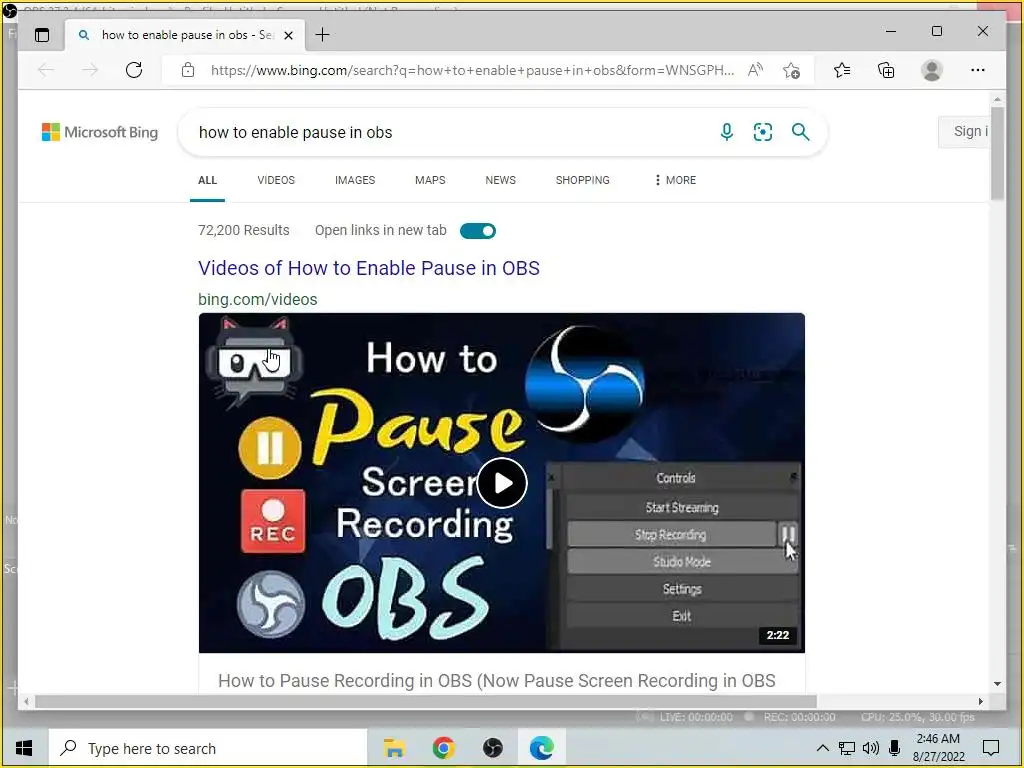Go back to the previous page
The width and height of the screenshot is (1024, 768).
(46, 70)
